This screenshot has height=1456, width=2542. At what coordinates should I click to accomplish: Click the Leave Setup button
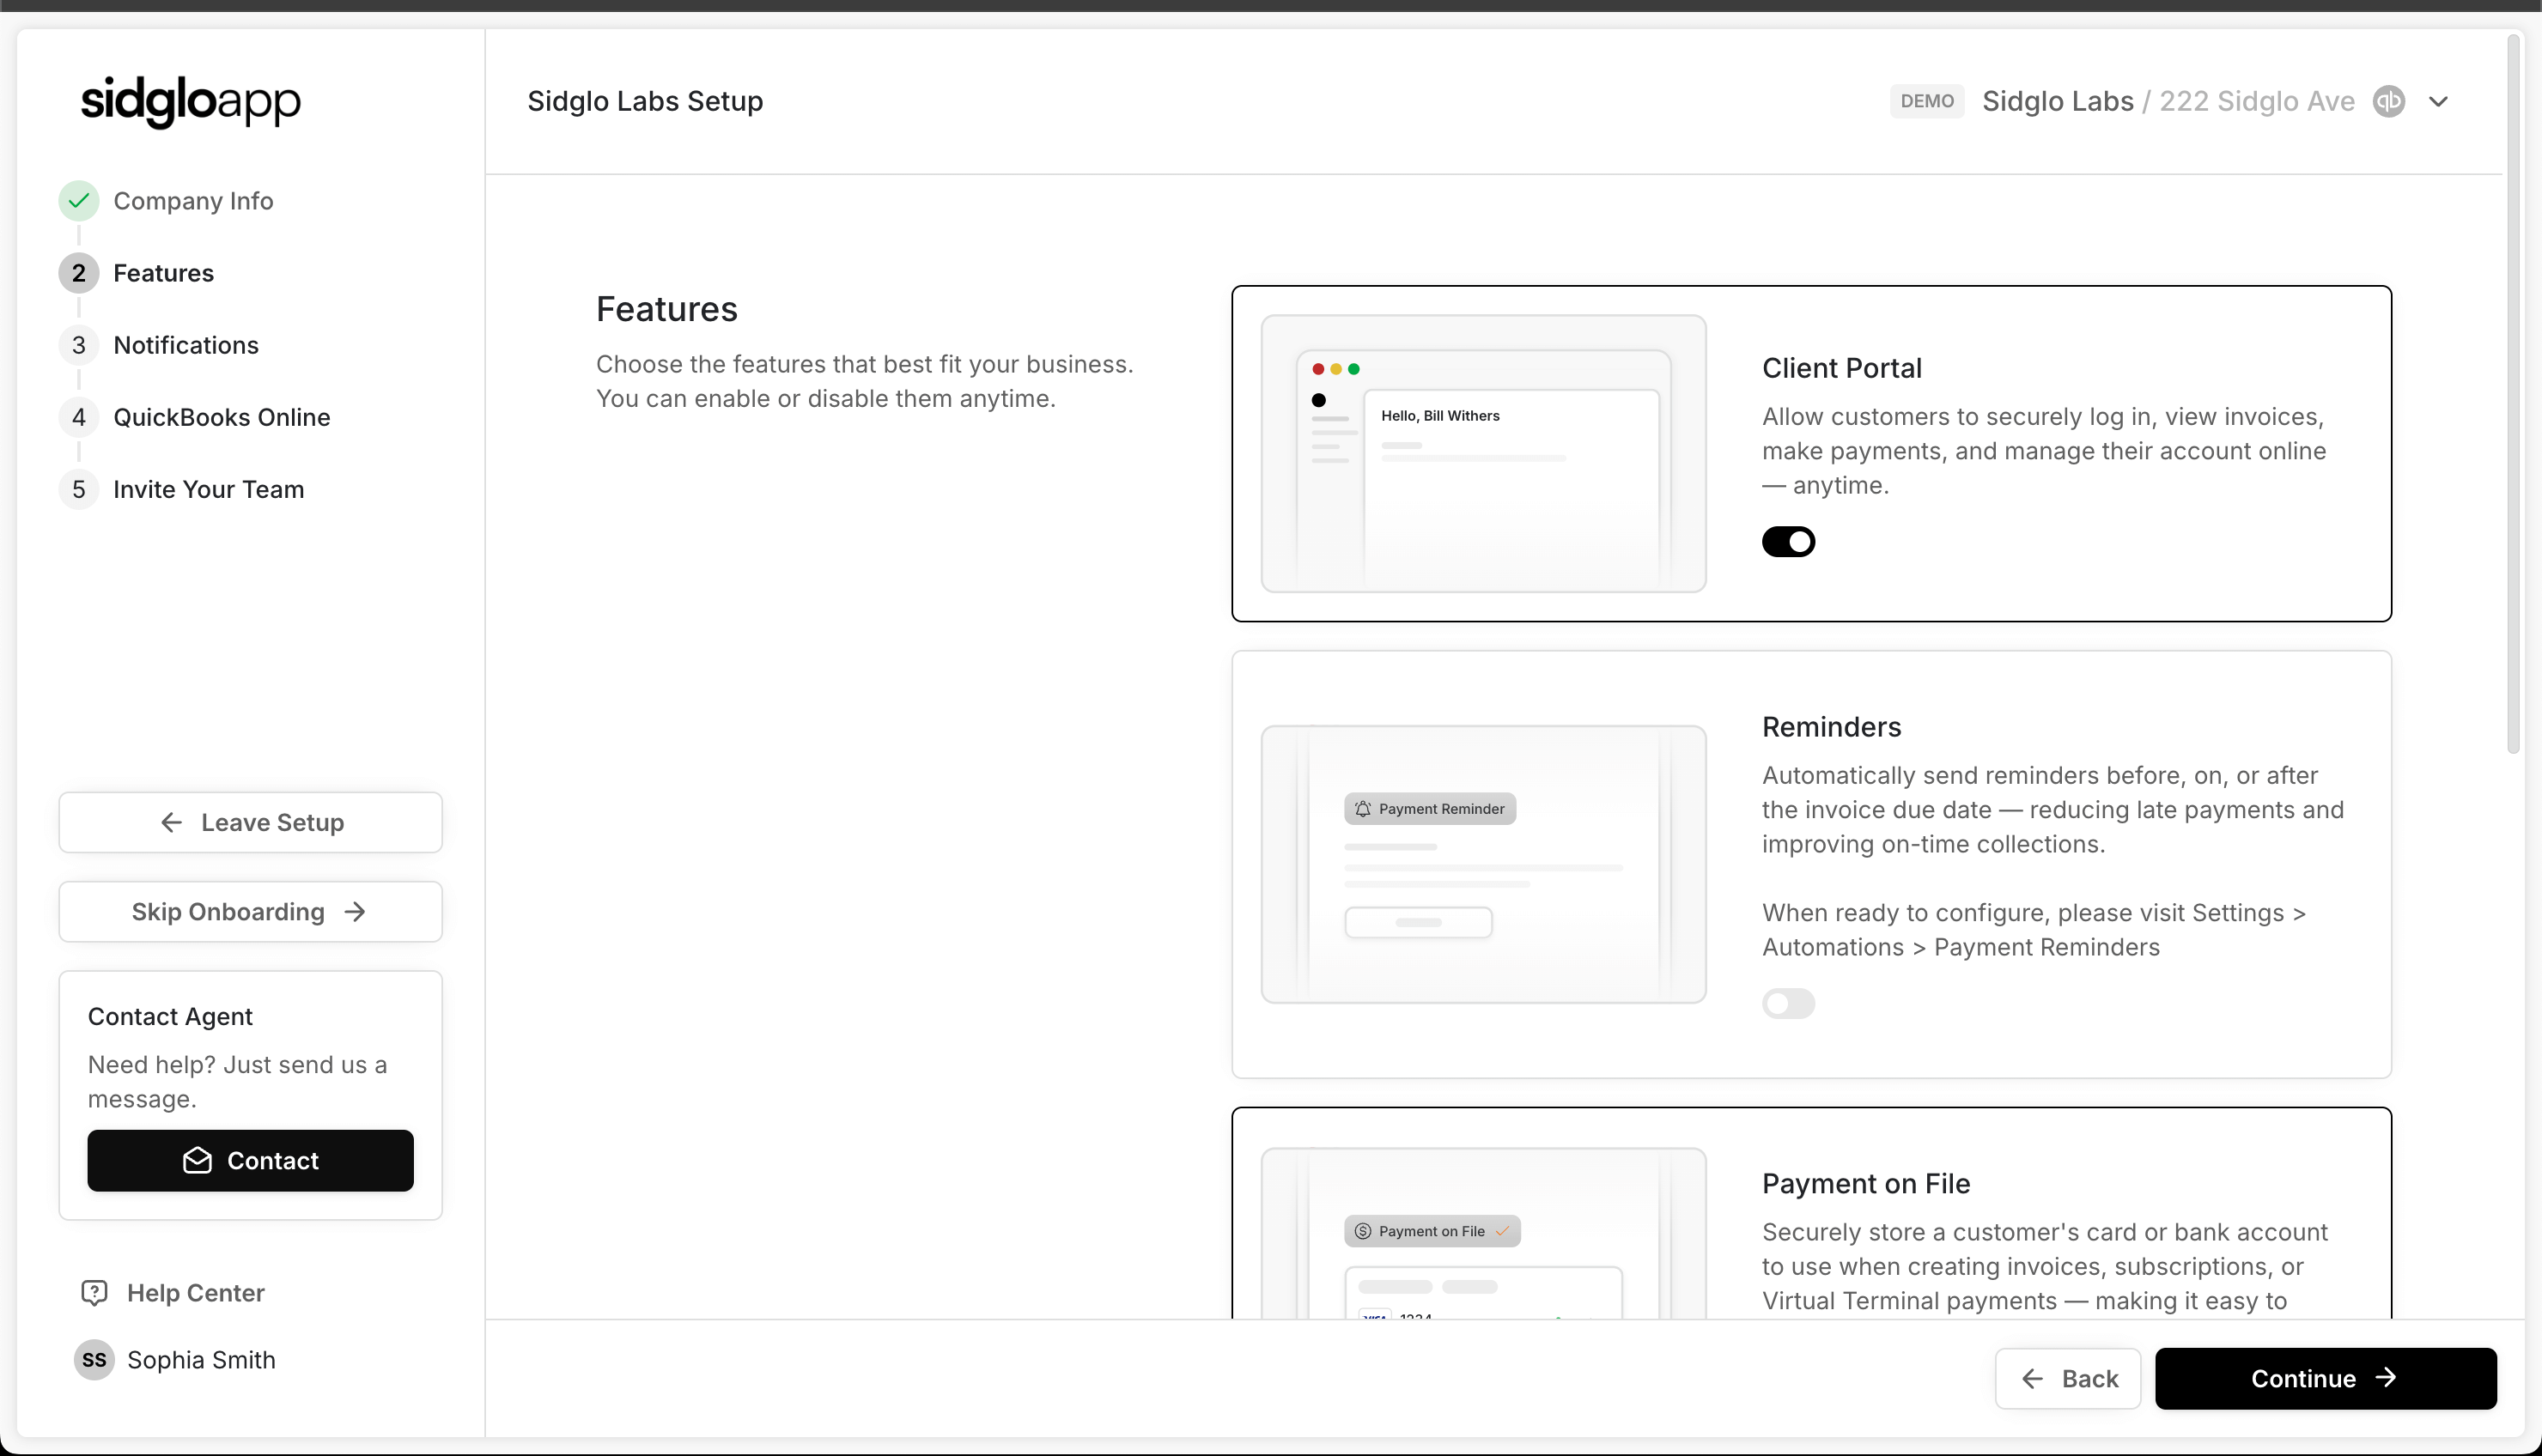coord(250,822)
